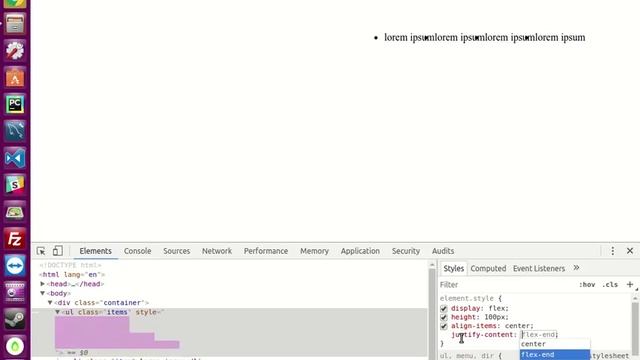Uncheck the display: flex property
Viewport: 640px width, 360px height.
tap(444, 309)
